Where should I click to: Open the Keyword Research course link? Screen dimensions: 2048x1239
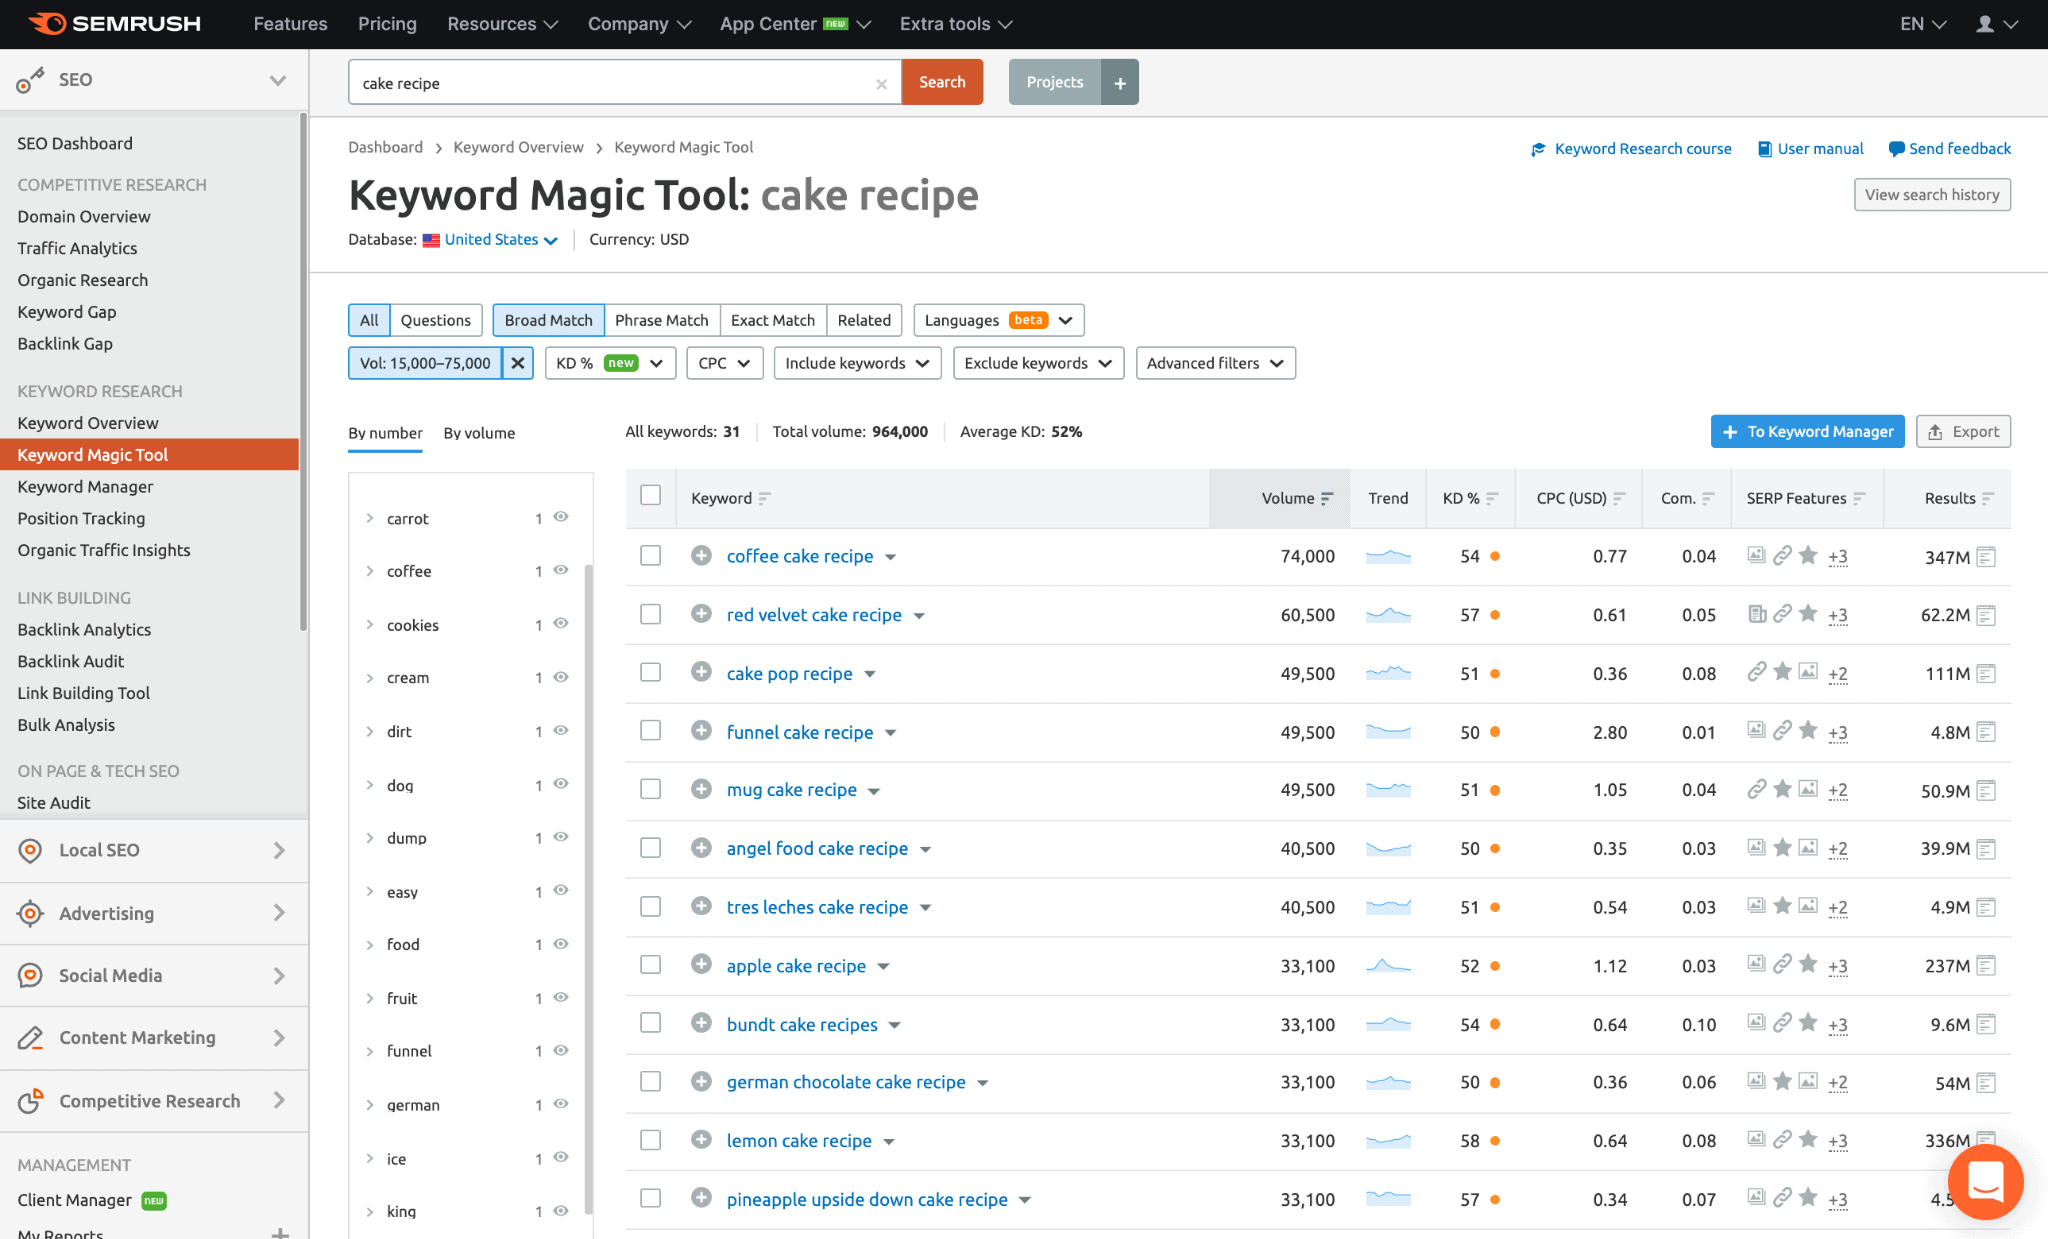point(1631,149)
